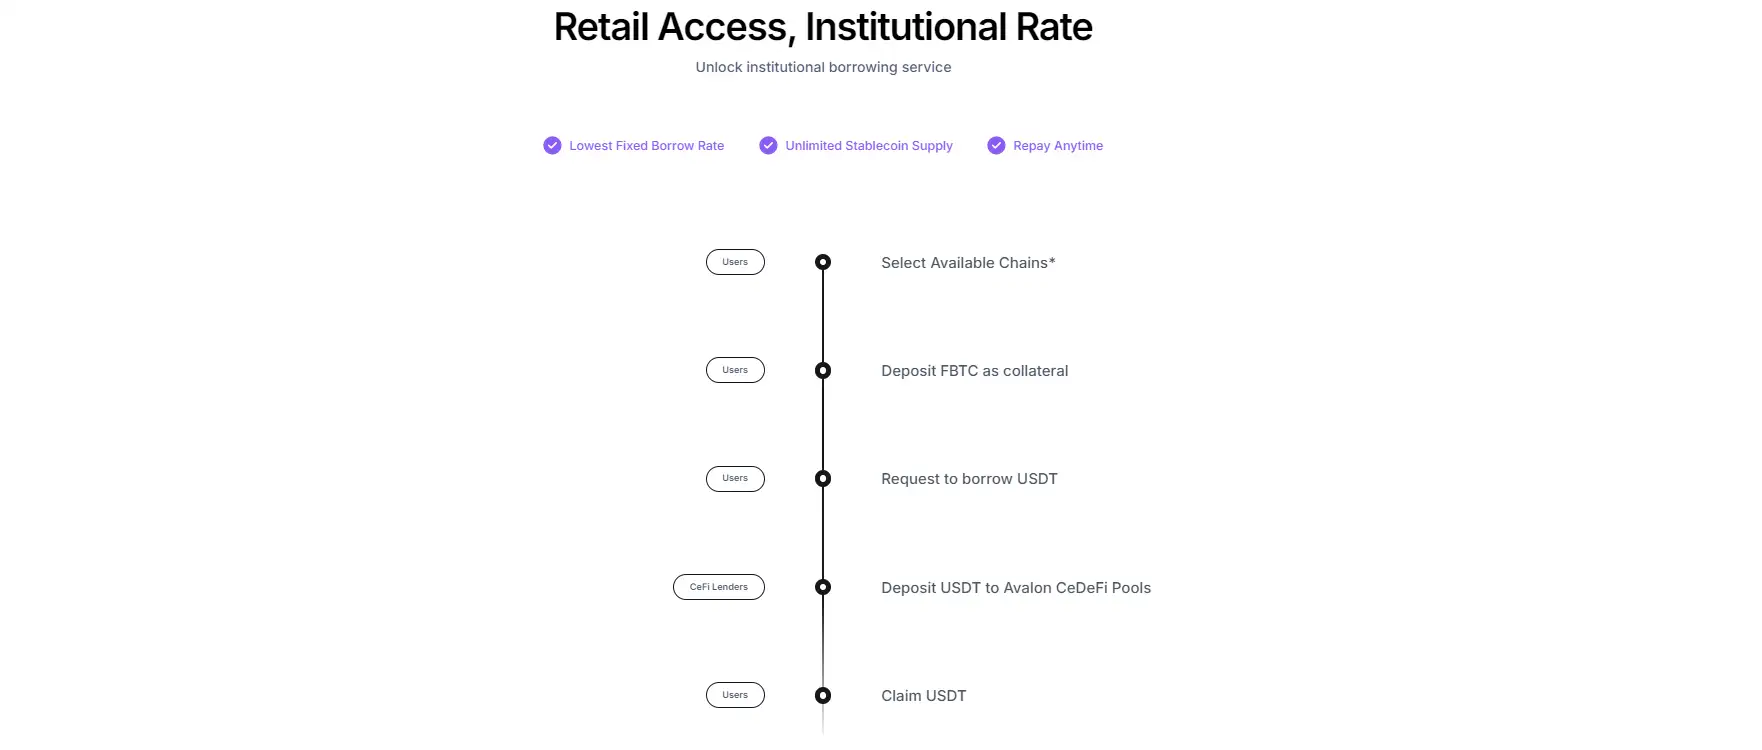Click the Unlimited Stablecoin Supply label
The height and width of the screenshot is (750, 1762).
[869, 146]
